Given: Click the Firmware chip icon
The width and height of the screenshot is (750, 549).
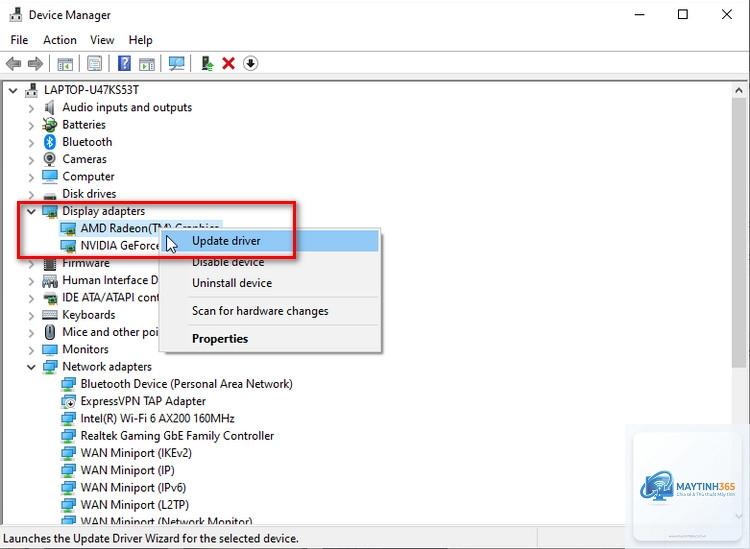Looking at the screenshot, I should (50, 264).
